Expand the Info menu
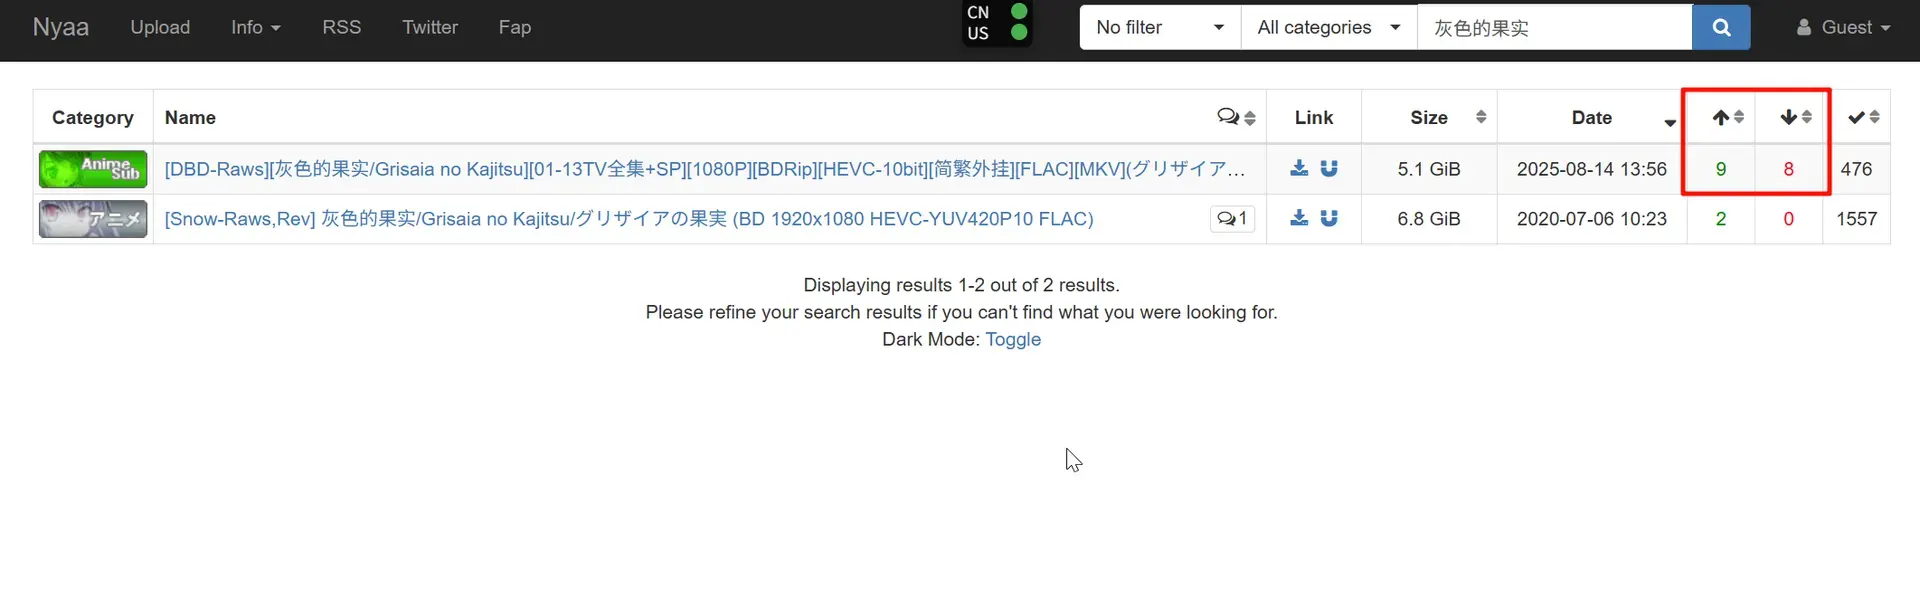1920x609 pixels. coord(255,27)
